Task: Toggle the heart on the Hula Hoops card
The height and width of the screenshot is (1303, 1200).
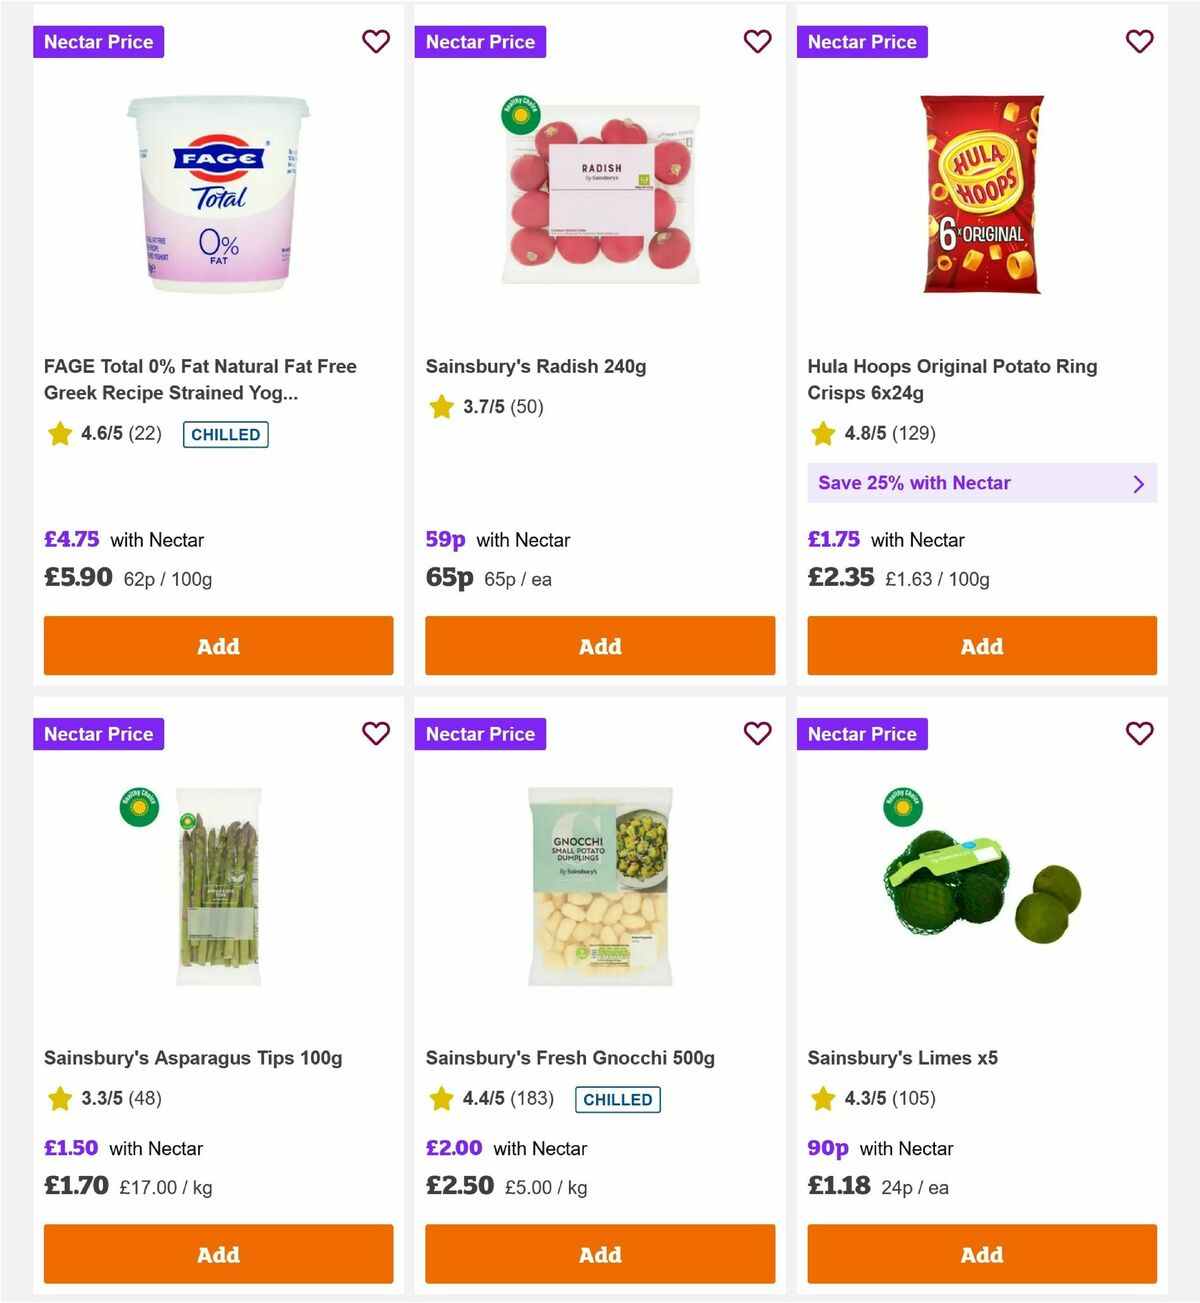Action: pyautogui.click(x=1139, y=42)
